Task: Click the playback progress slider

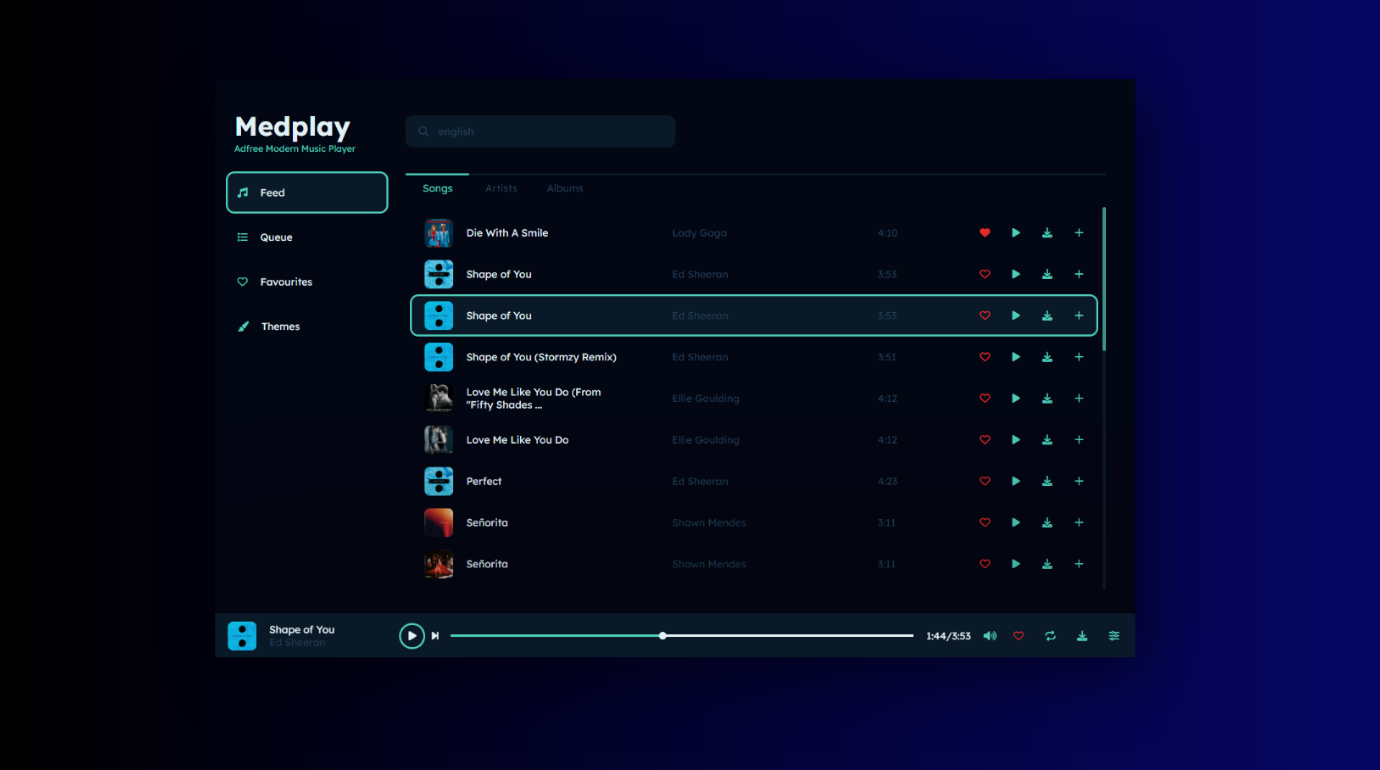Action: click(681, 636)
